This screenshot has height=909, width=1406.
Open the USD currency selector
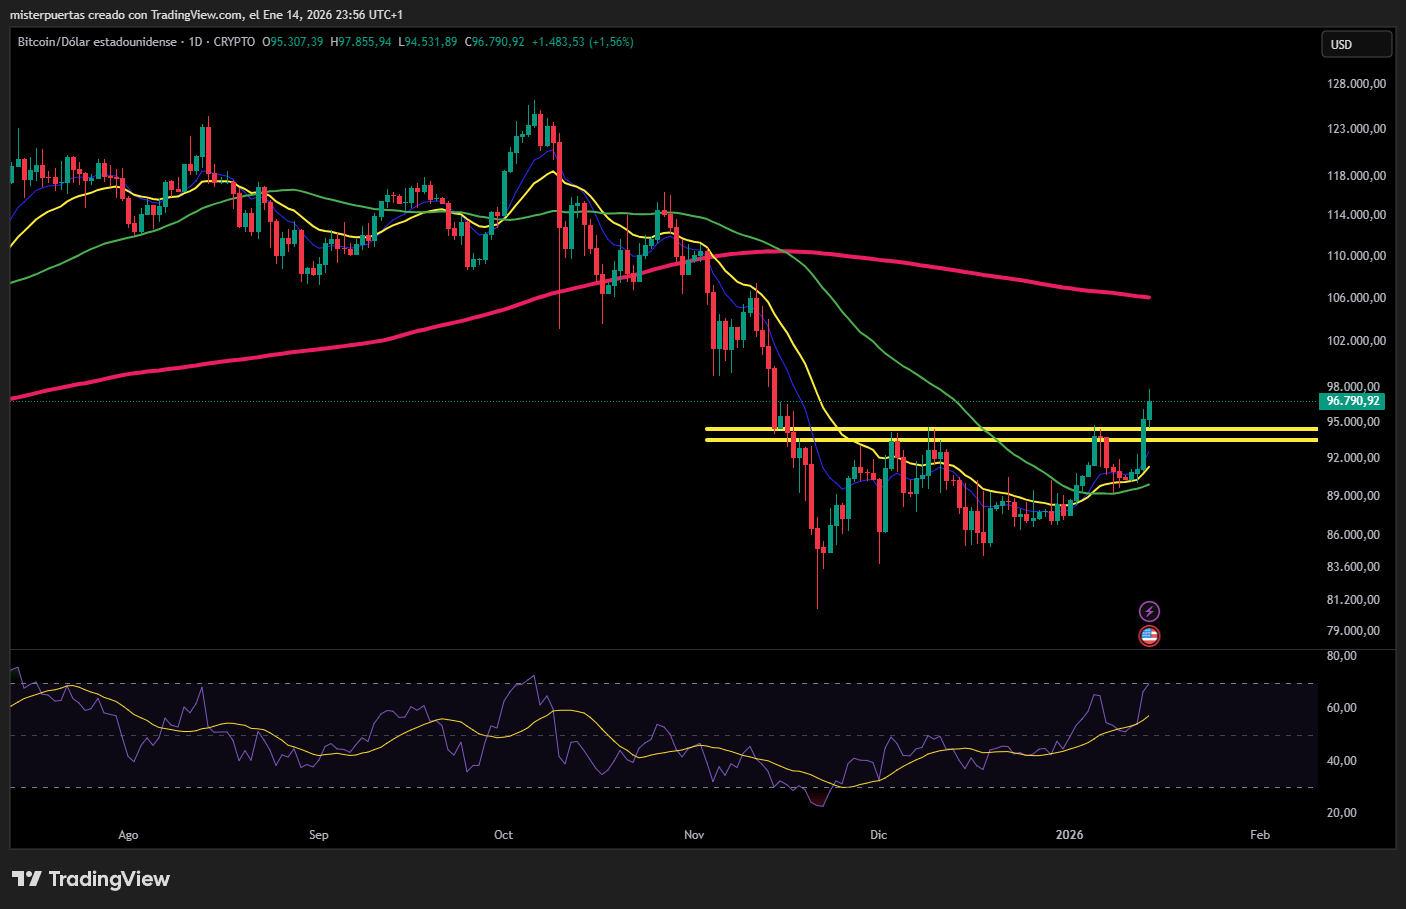tap(1356, 44)
